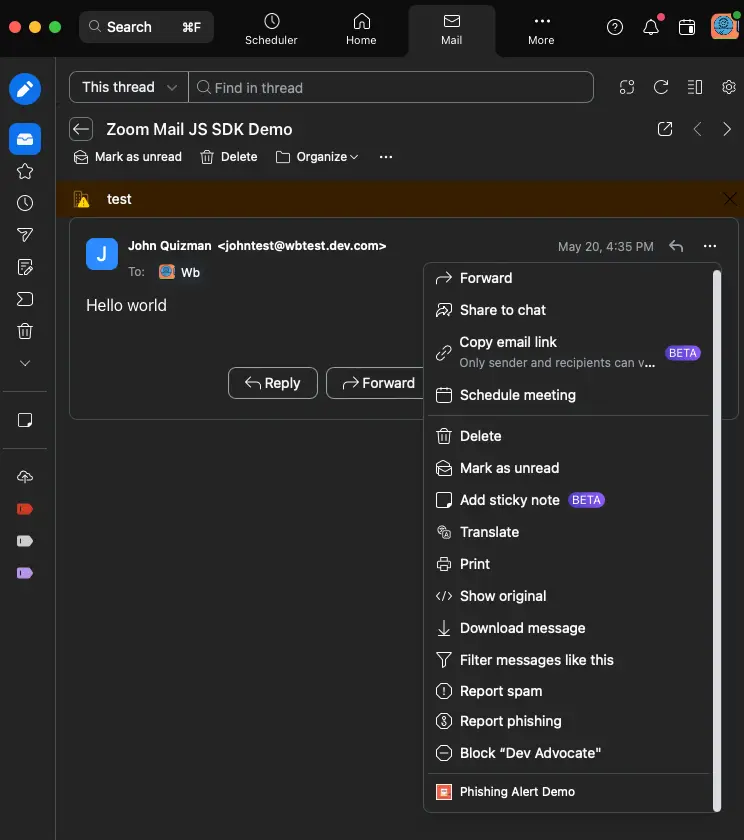
Task: Expand the This thread search scope dropdown
Action: click(127, 87)
